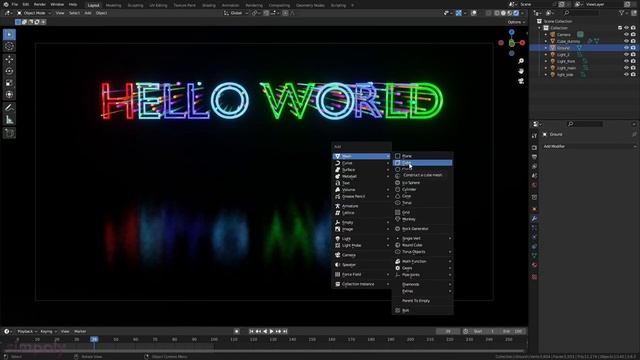Select Camera in the Add menu
This screenshot has height=360, width=640.
(x=362, y=255)
